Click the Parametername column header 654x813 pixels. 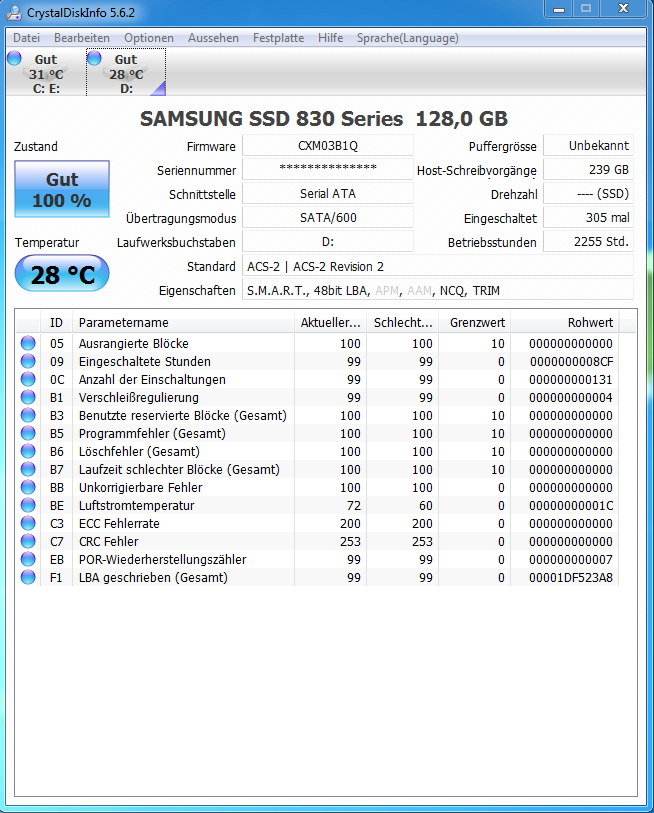(184, 323)
